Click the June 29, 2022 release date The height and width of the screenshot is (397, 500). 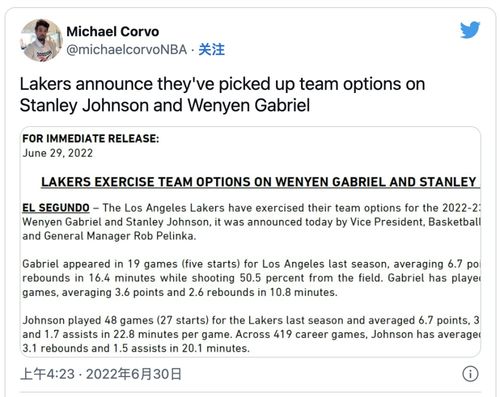[58, 153]
